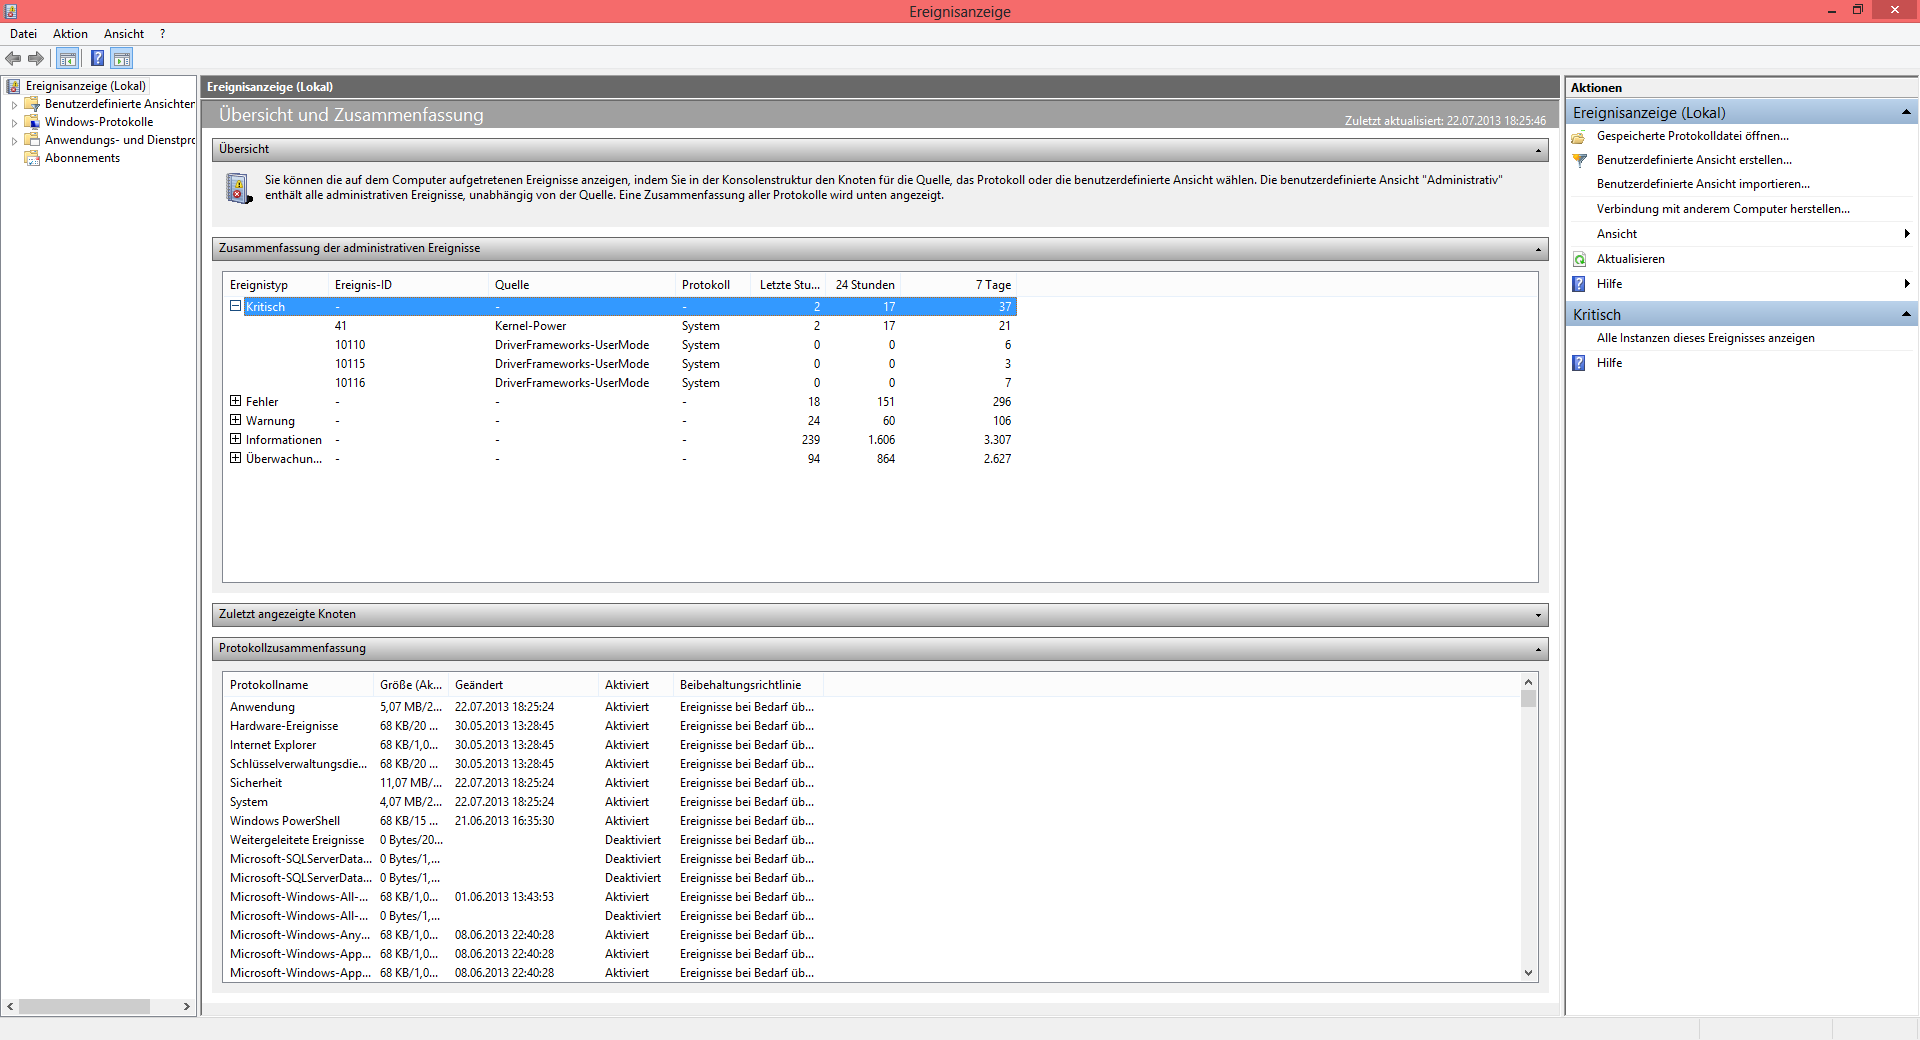The height and width of the screenshot is (1040, 1920).
Task: Select the Windows PowerShell log row
Action: tap(524, 821)
